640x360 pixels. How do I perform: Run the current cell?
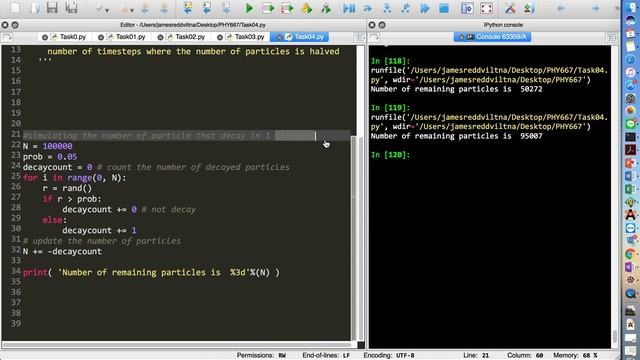(x=268, y=8)
